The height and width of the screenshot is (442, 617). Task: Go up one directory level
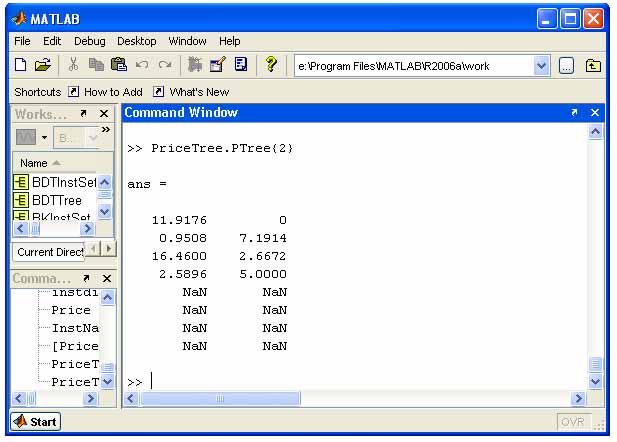[593, 66]
